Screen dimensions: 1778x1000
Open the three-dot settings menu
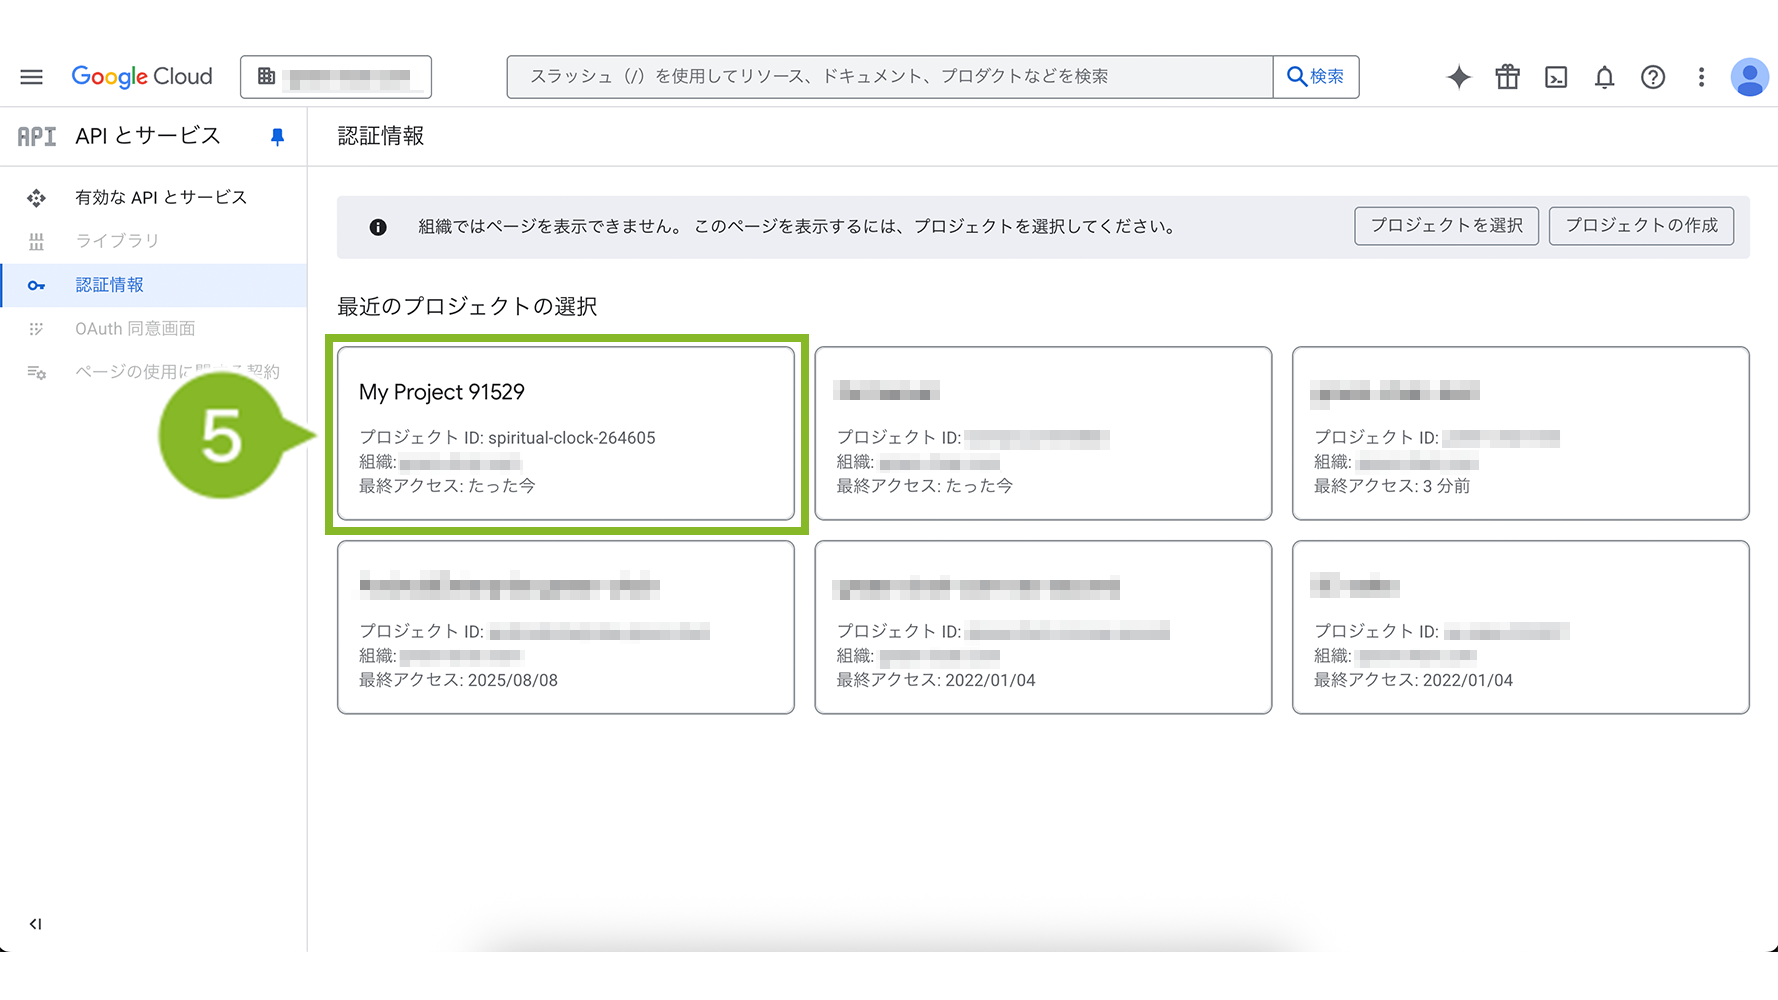coord(1701,77)
